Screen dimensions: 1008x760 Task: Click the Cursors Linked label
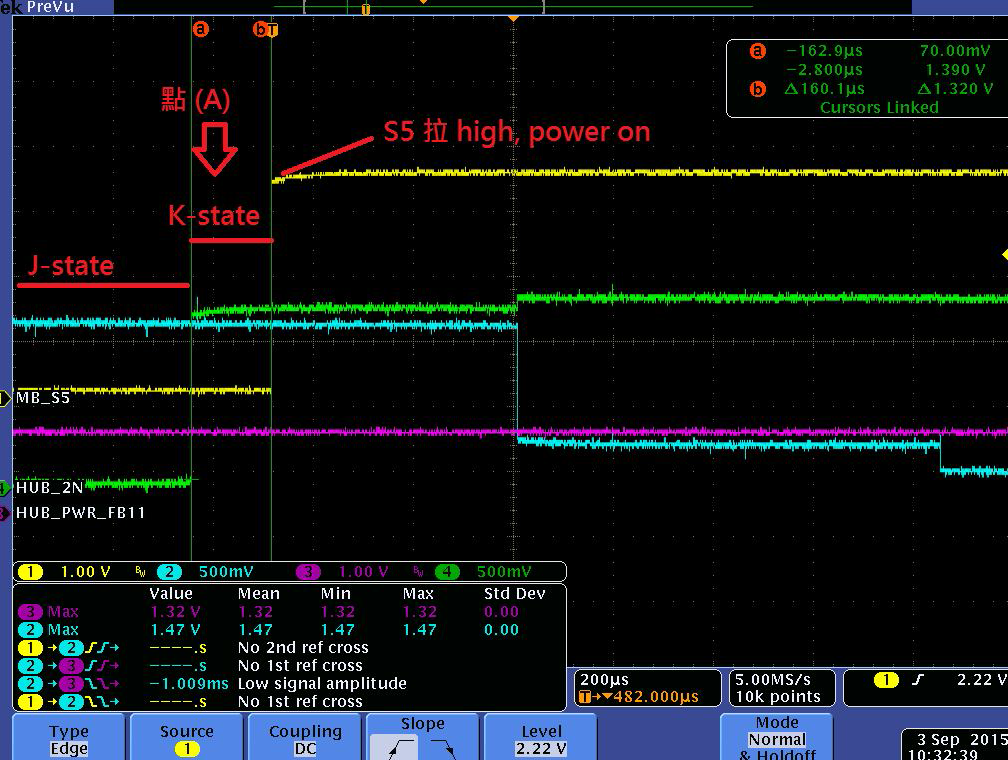879,107
